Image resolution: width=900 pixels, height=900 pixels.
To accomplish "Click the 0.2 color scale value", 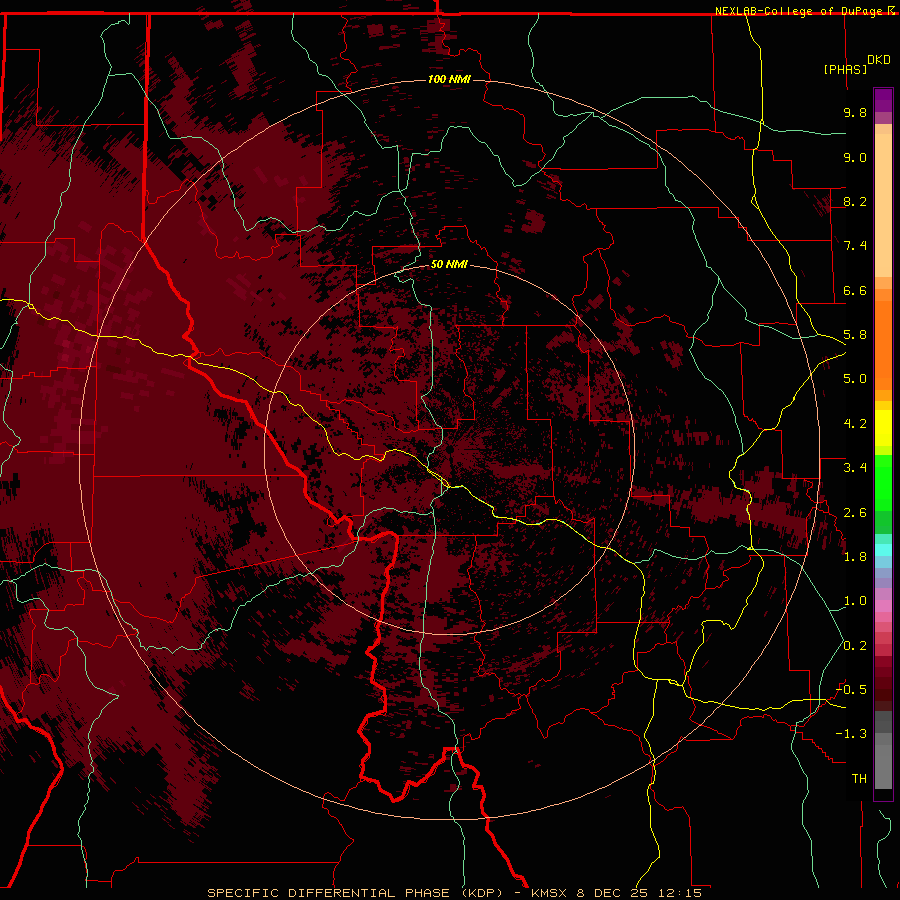I will coord(855,646).
